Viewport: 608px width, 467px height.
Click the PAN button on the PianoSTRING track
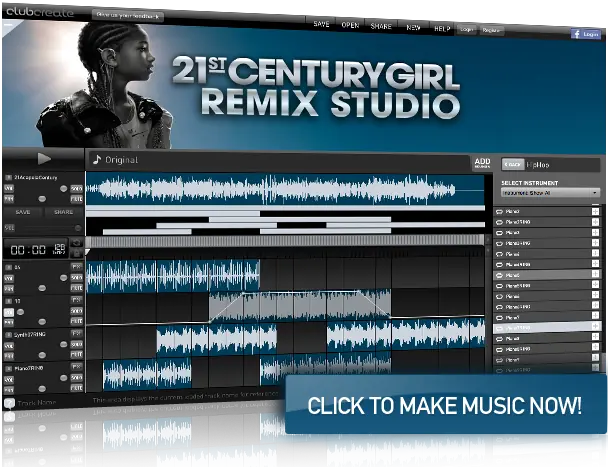point(9,389)
